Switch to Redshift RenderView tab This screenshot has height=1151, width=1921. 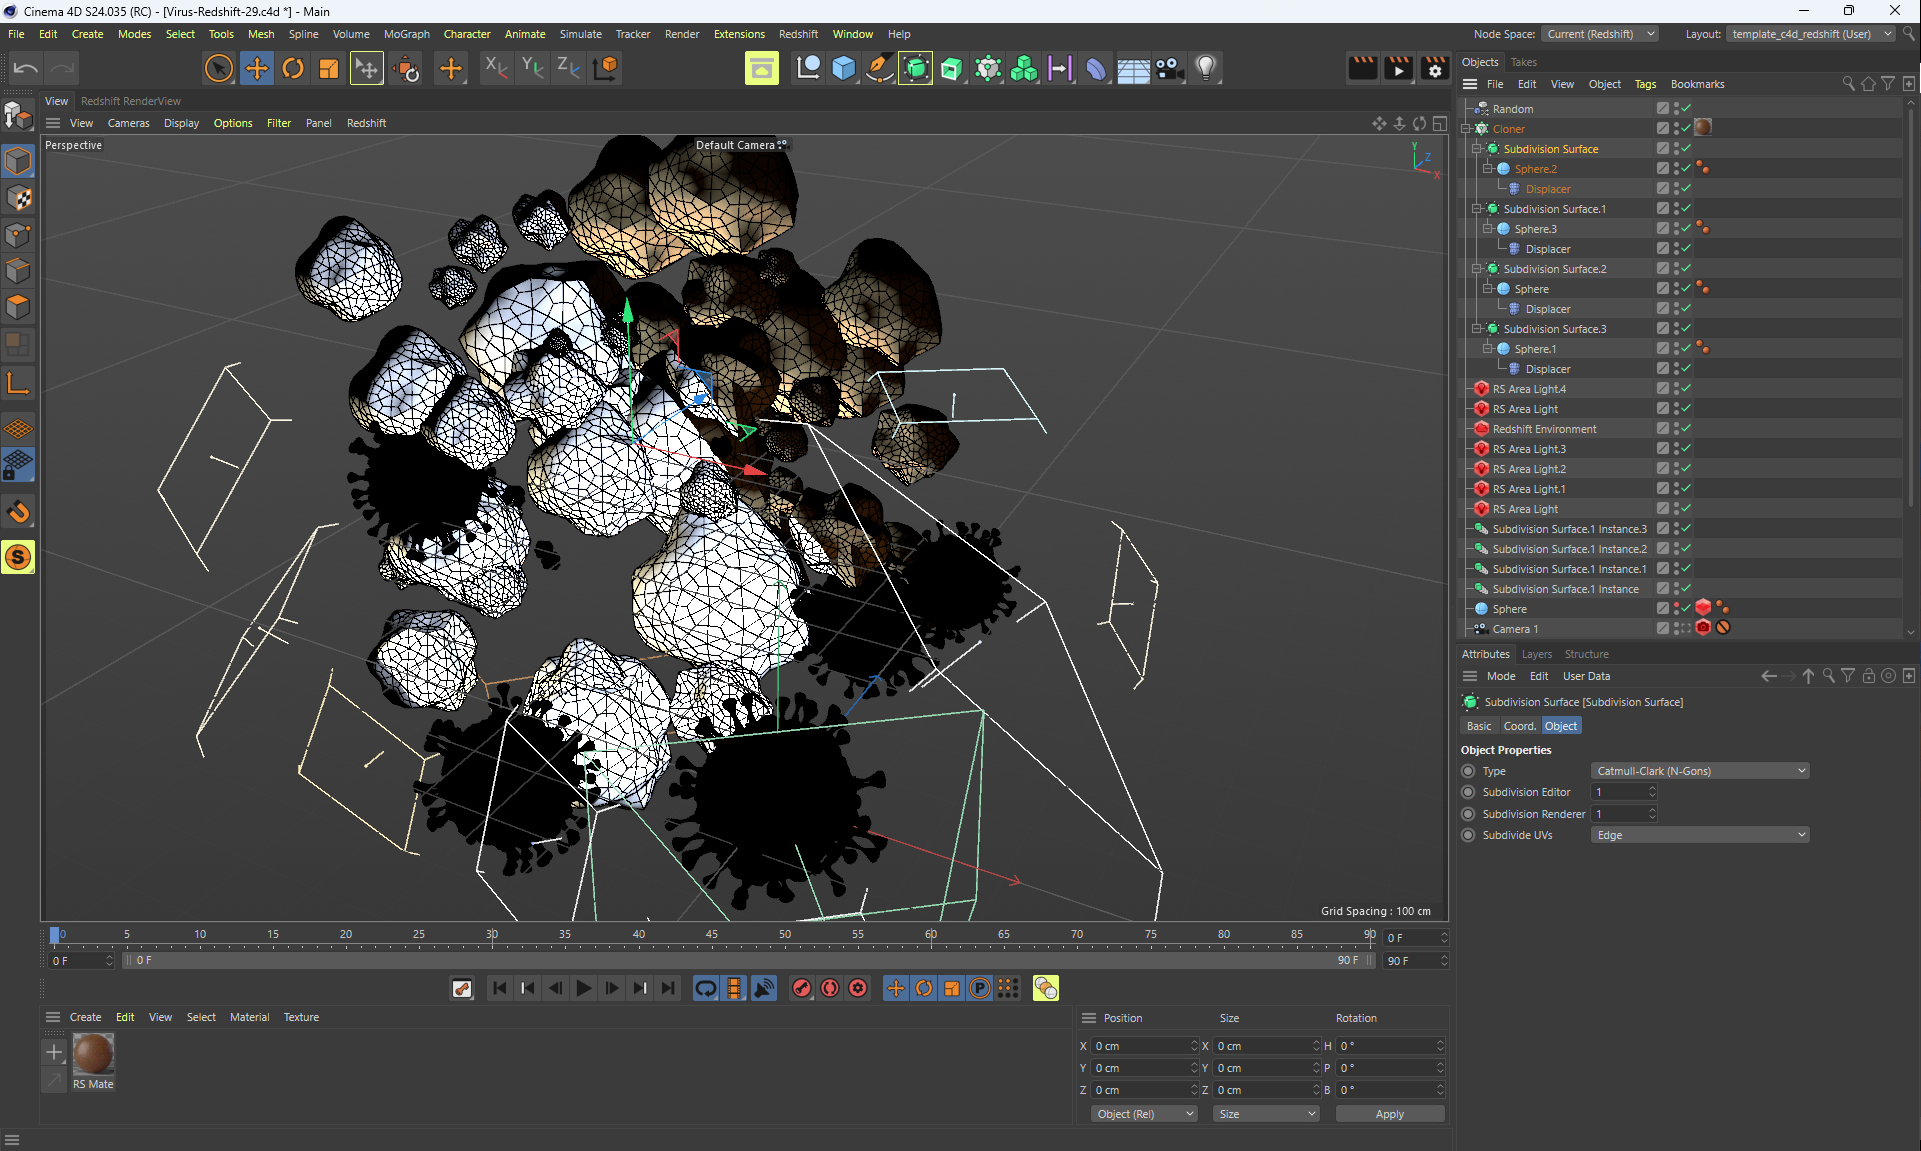coord(131,101)
